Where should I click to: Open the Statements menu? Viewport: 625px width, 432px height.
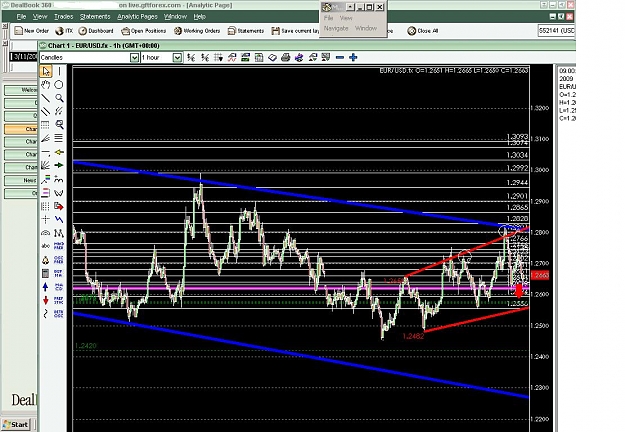pyautogui.click(x=95, y=17)
